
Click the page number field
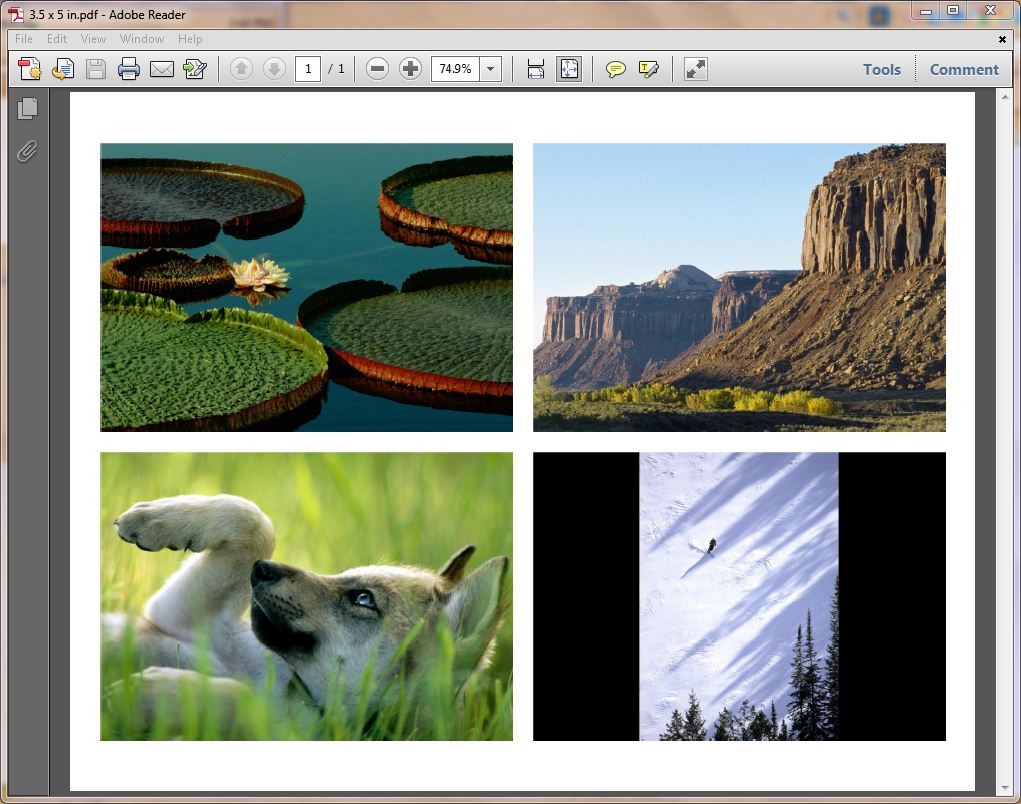[x=308, y=68]
